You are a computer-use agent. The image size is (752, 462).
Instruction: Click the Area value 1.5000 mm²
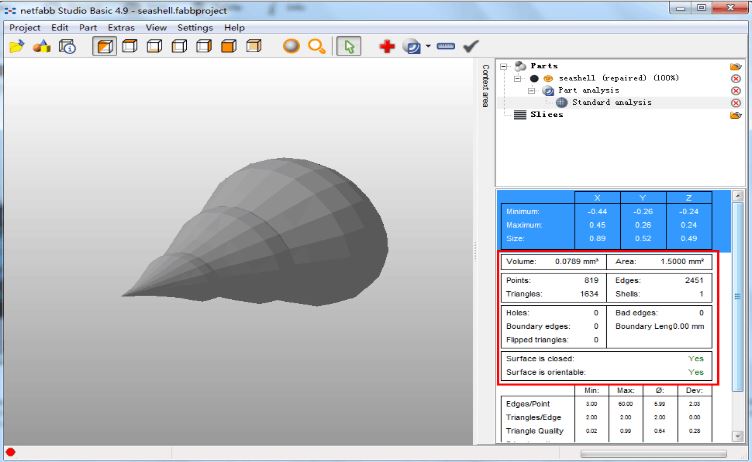(682, 261)
